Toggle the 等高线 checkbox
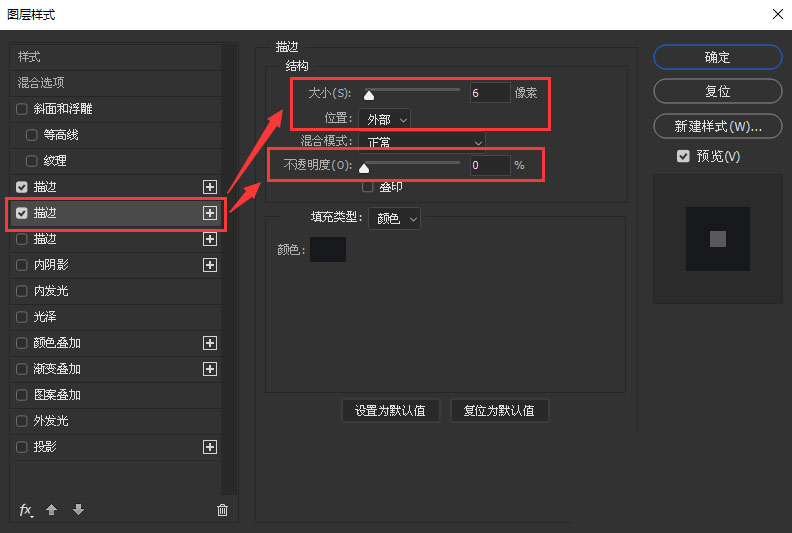This screenshot has width=792, height=533. (31, 135)
